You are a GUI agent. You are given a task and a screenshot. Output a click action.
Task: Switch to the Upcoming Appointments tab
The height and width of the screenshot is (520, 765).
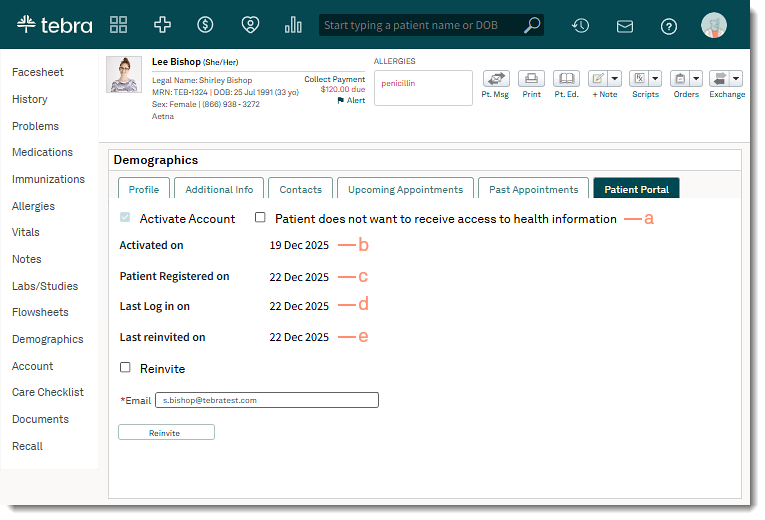(405, 189)
